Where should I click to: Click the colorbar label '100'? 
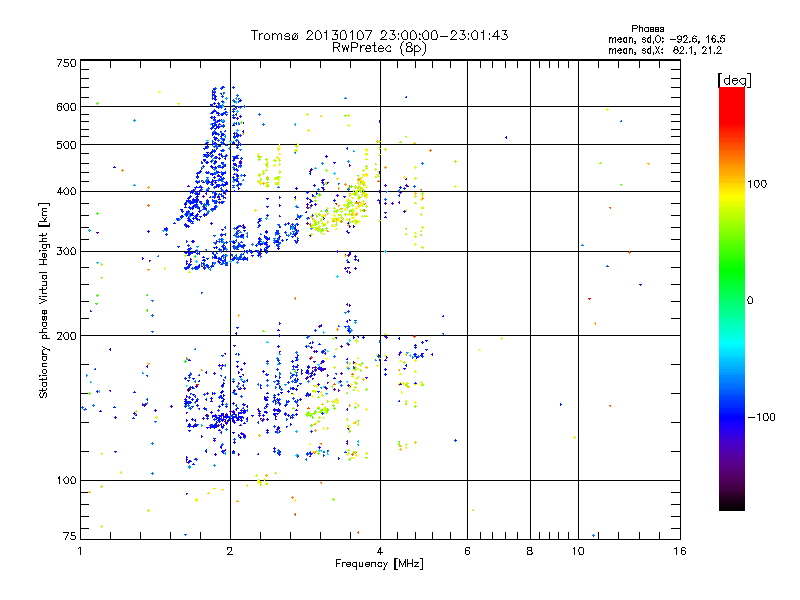point(757,184)
